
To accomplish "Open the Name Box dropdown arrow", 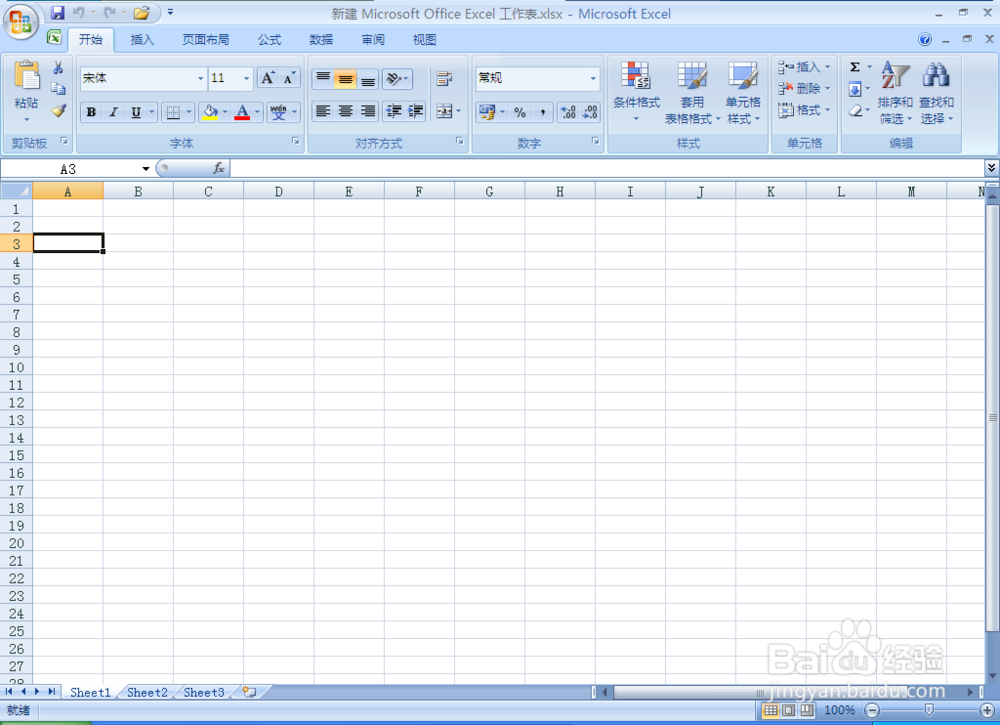I will click(x=145, y=169).
